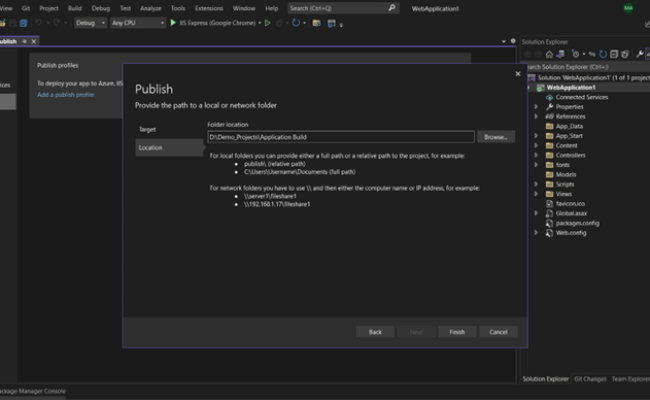Open the Any CPU platform dropdown

[x=138, y=23]
